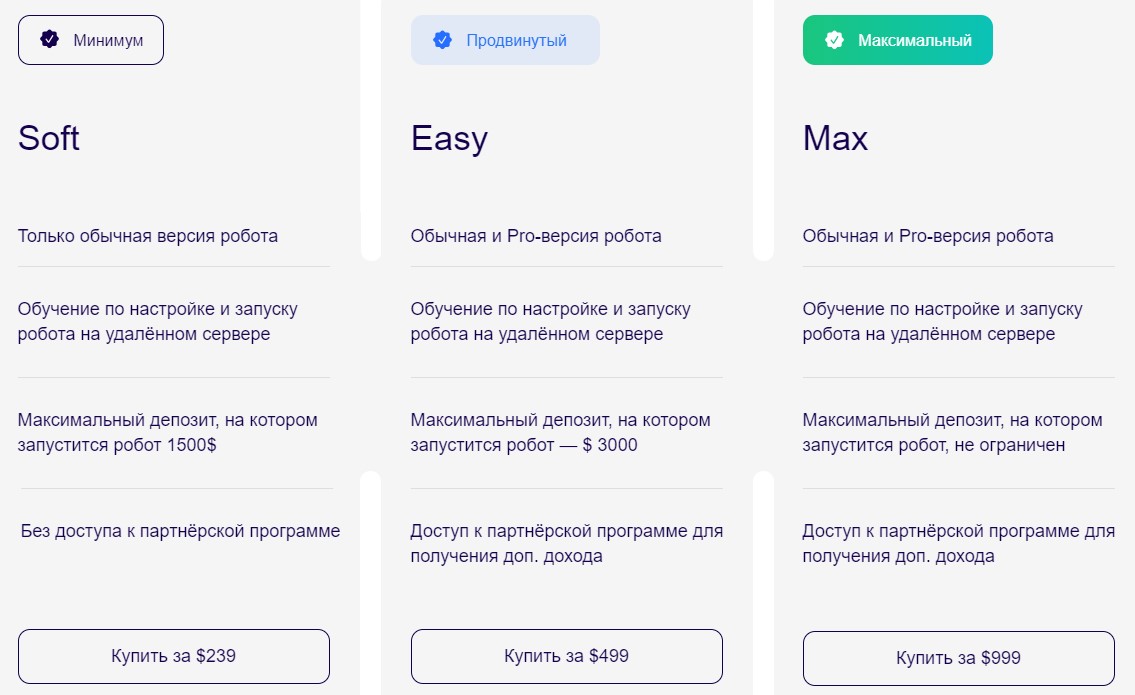The height and width of the screenshot is (695, 1135).
Task: Select the Продвинутый plan badge label
Action: point(516,41)
